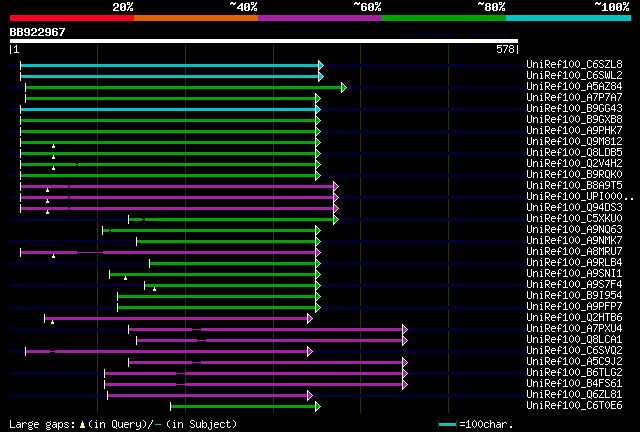
Task: Select the UniRef100_A9PFP7 label
Action: [574, 307]
